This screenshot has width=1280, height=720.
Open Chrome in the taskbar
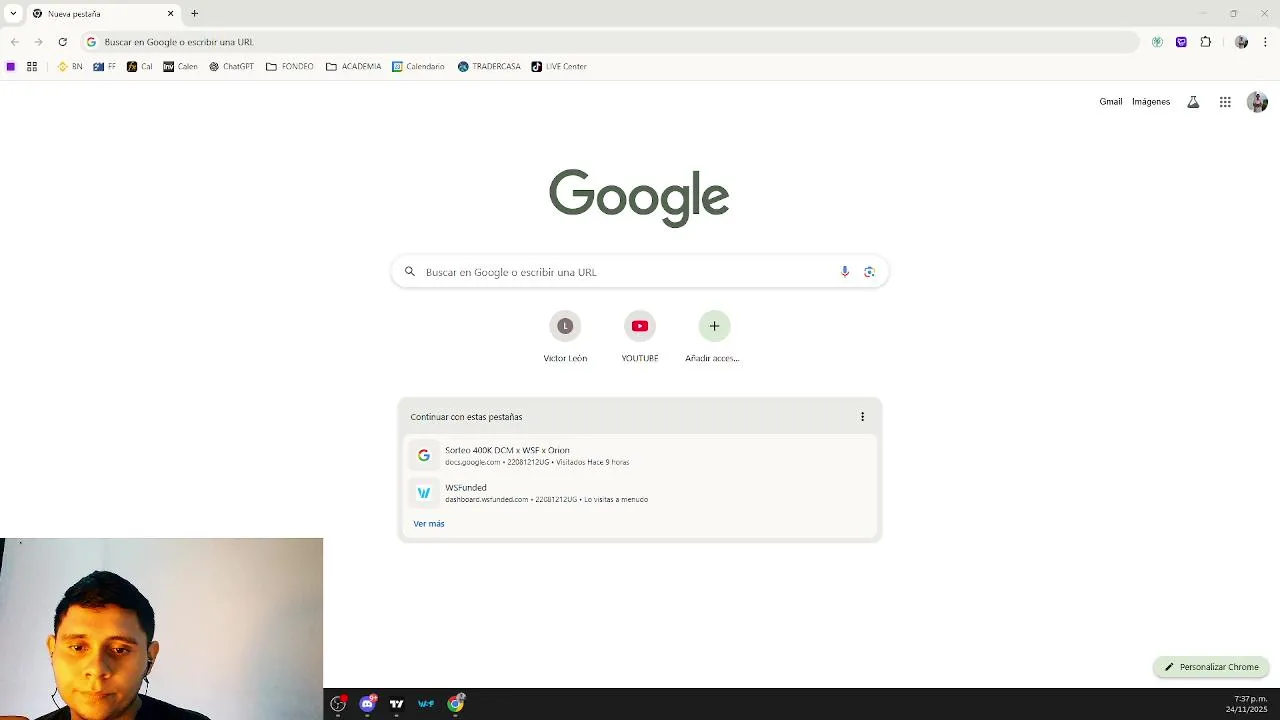[x=456, y=704]
